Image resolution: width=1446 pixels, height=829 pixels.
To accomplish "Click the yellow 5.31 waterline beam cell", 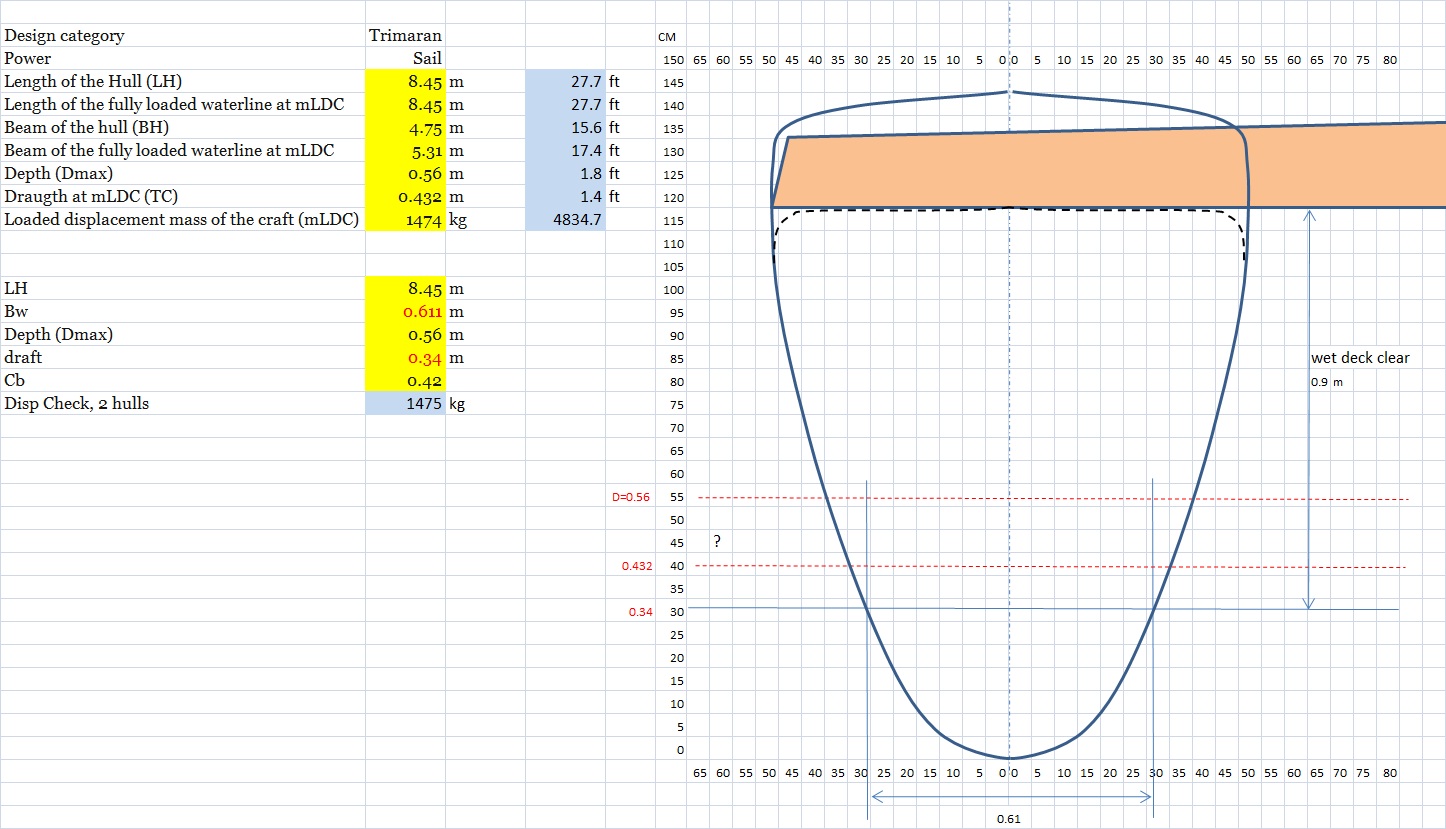I will pyautogui.click(x=405, y=151).
